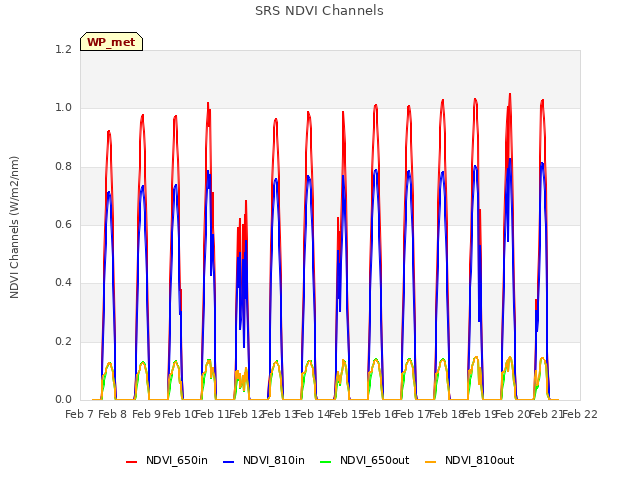The width and height of the screenshot is (640, 480).
Task: Select the chart title SRS NDVI Channels
Action: [319, 11]
